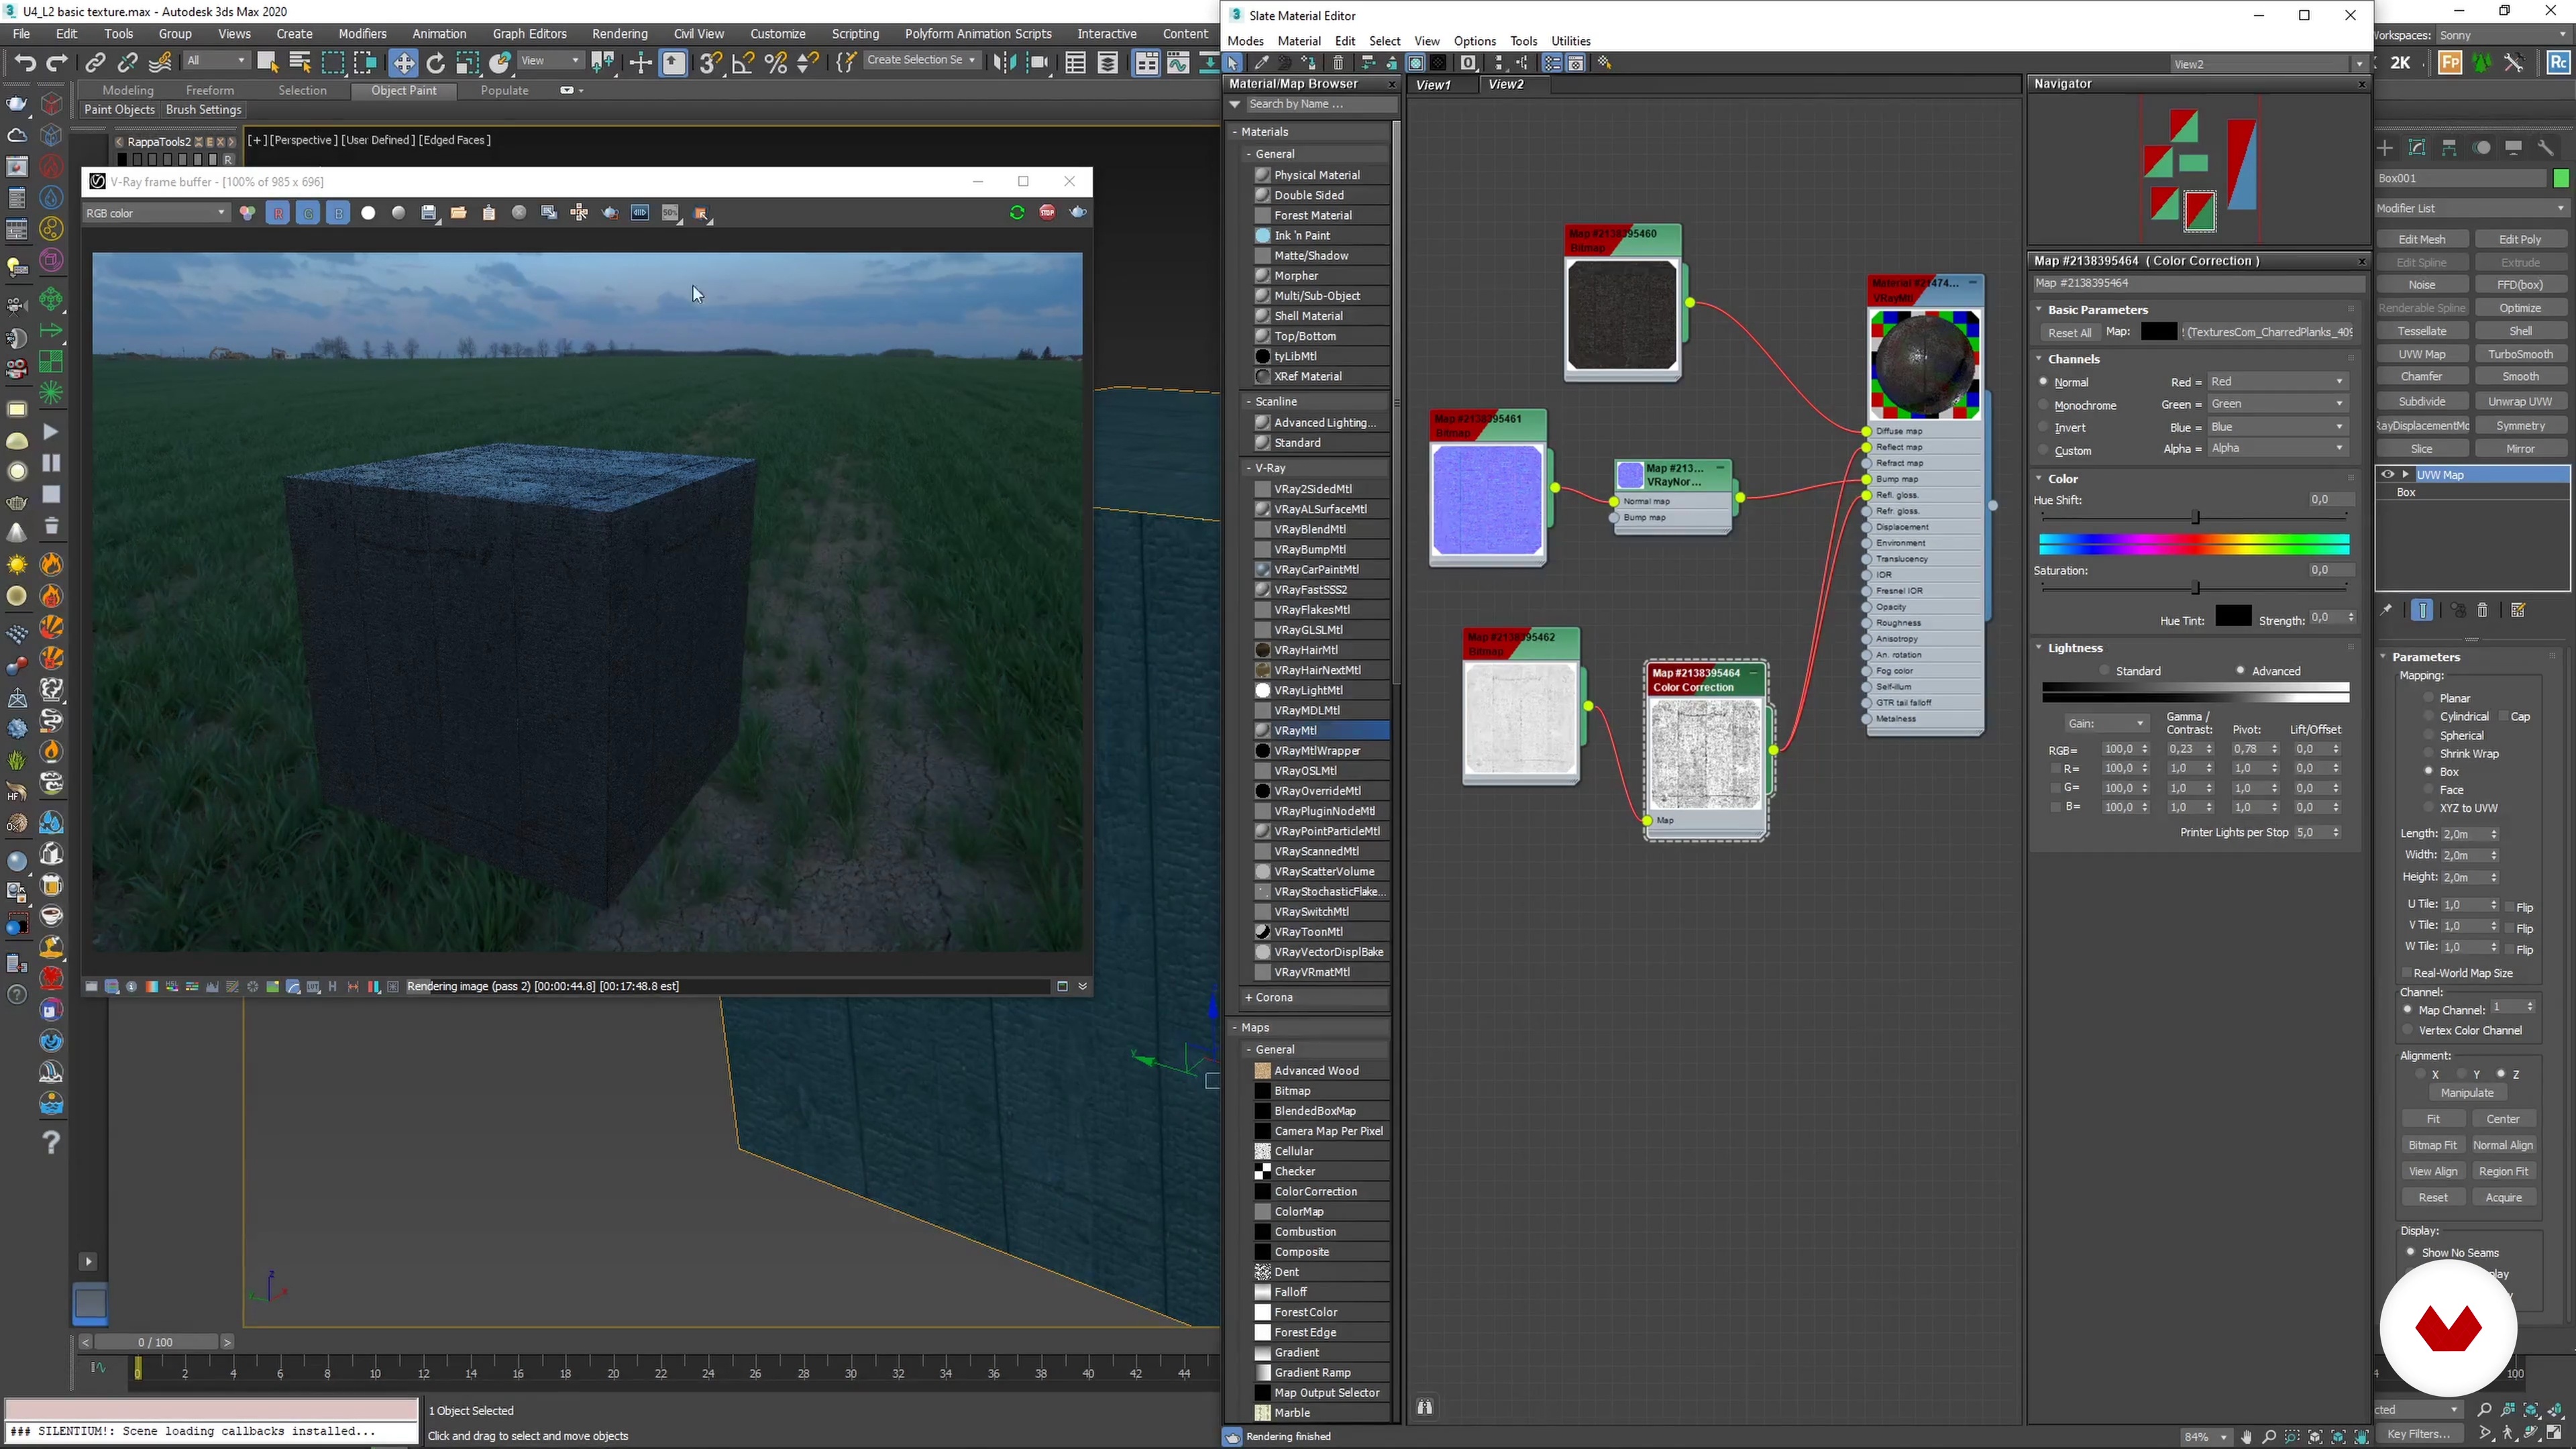Choose Advanced lightness mode
Image resolution: width=2576 pixels, height=1449 pixels.
click(2240, 670)
